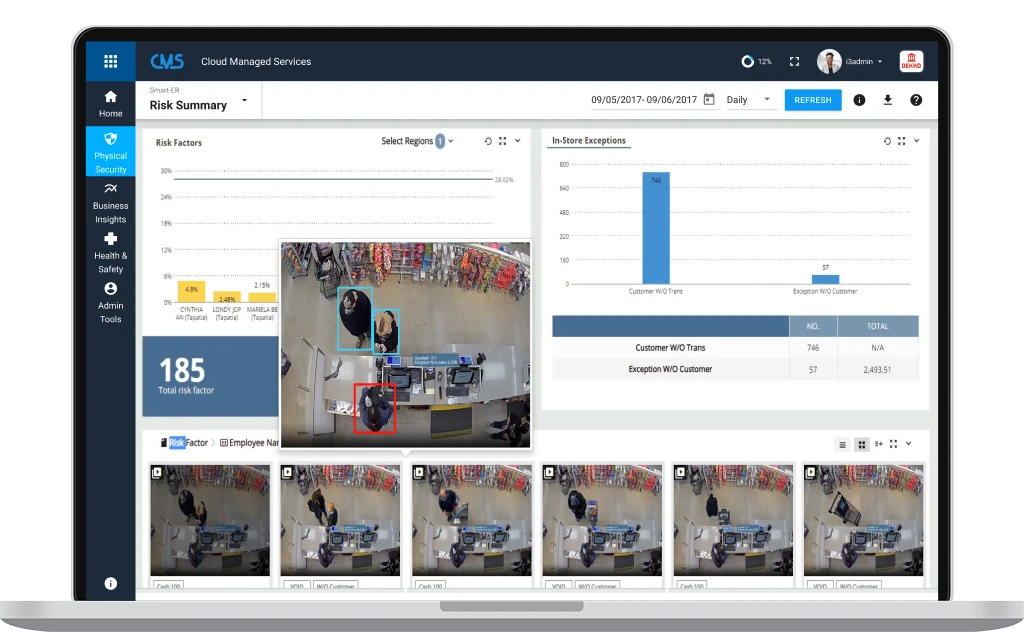This screenshot has width=1024, height=632.
Task: Click the REFRESH button
Action: click(x=812, y=100)
